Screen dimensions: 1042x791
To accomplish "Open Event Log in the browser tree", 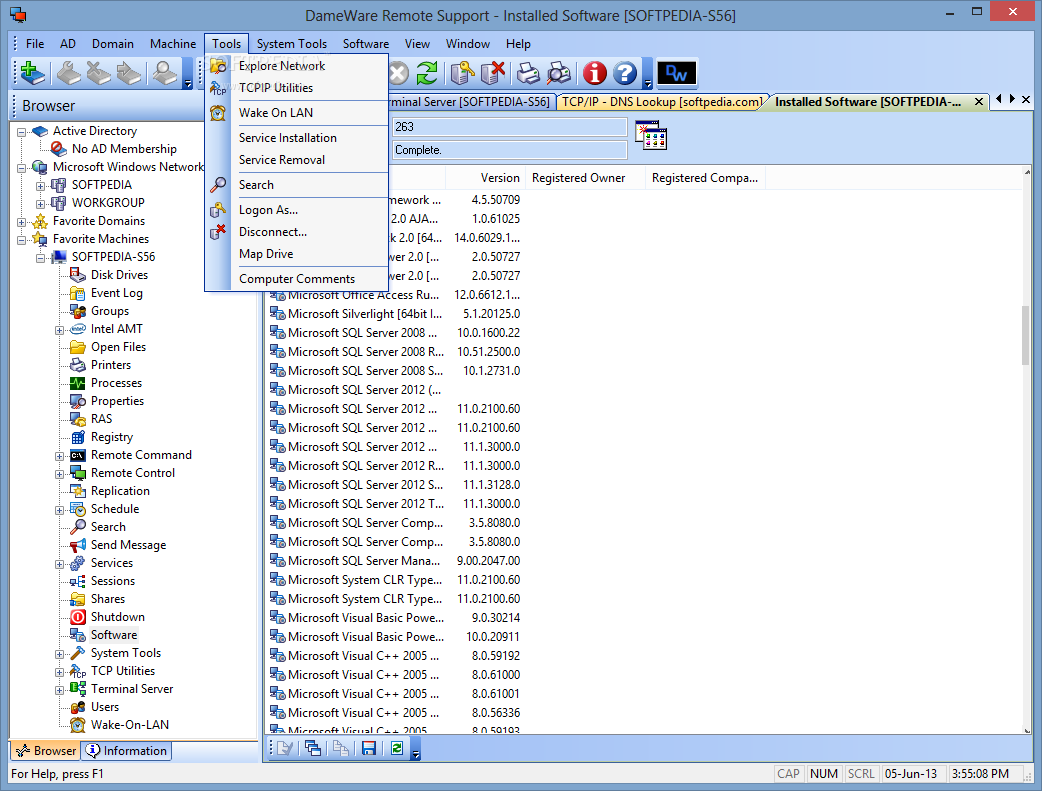I will [116, 292].
